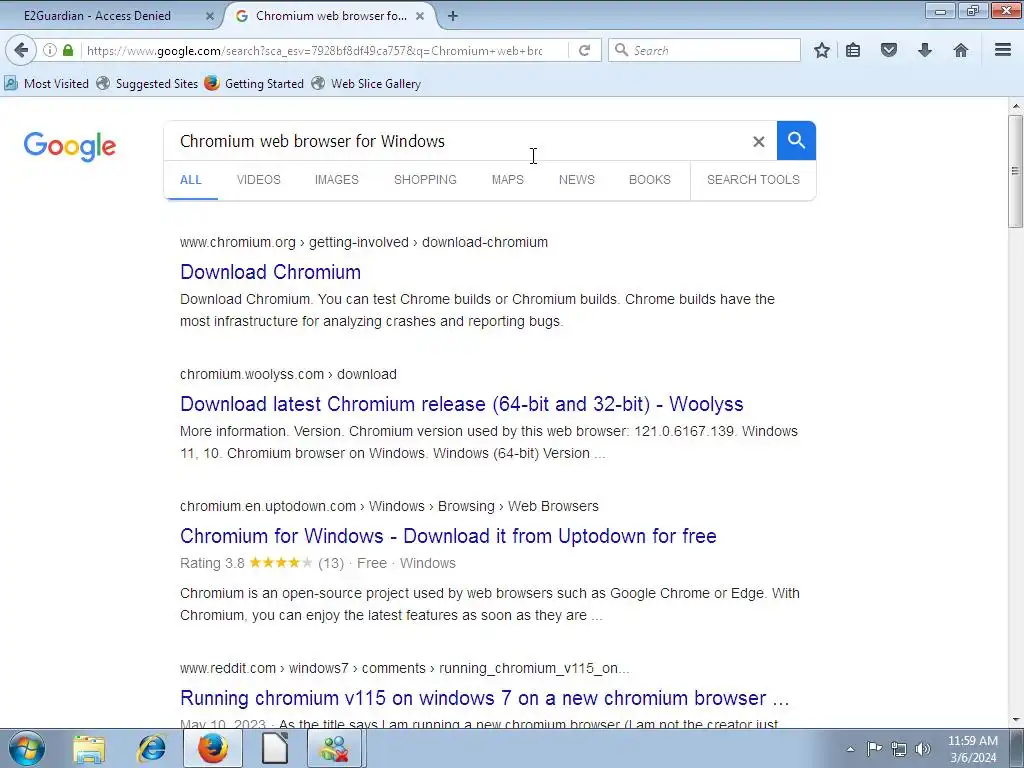
Task: Launch Internet Explorer from taskbar
Action: click(152, 749)
